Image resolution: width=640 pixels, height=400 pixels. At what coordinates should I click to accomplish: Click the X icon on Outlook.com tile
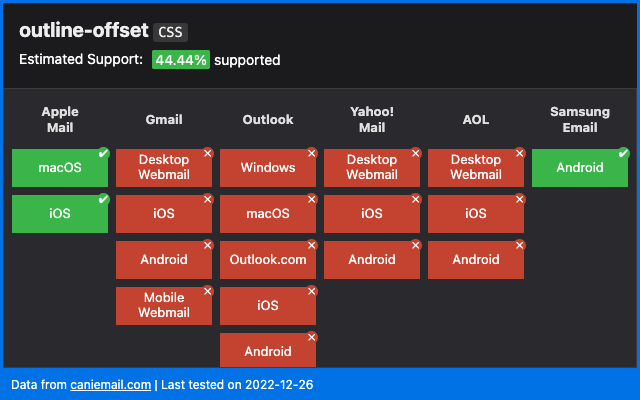click(x=311, y=245)
